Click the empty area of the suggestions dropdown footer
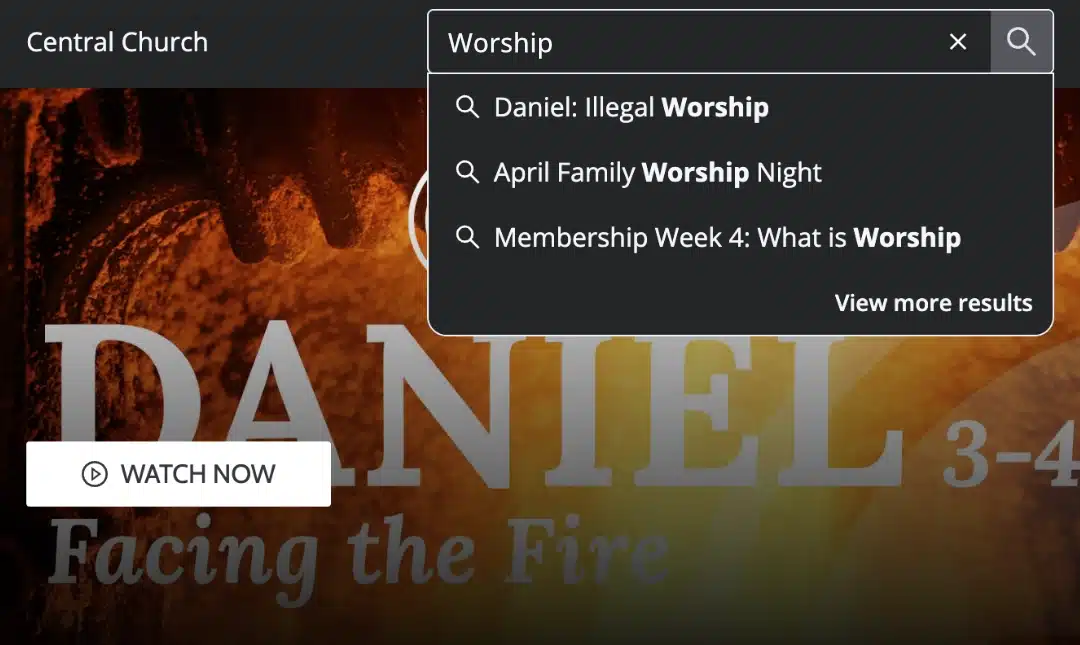 click(x=620, y=303)
